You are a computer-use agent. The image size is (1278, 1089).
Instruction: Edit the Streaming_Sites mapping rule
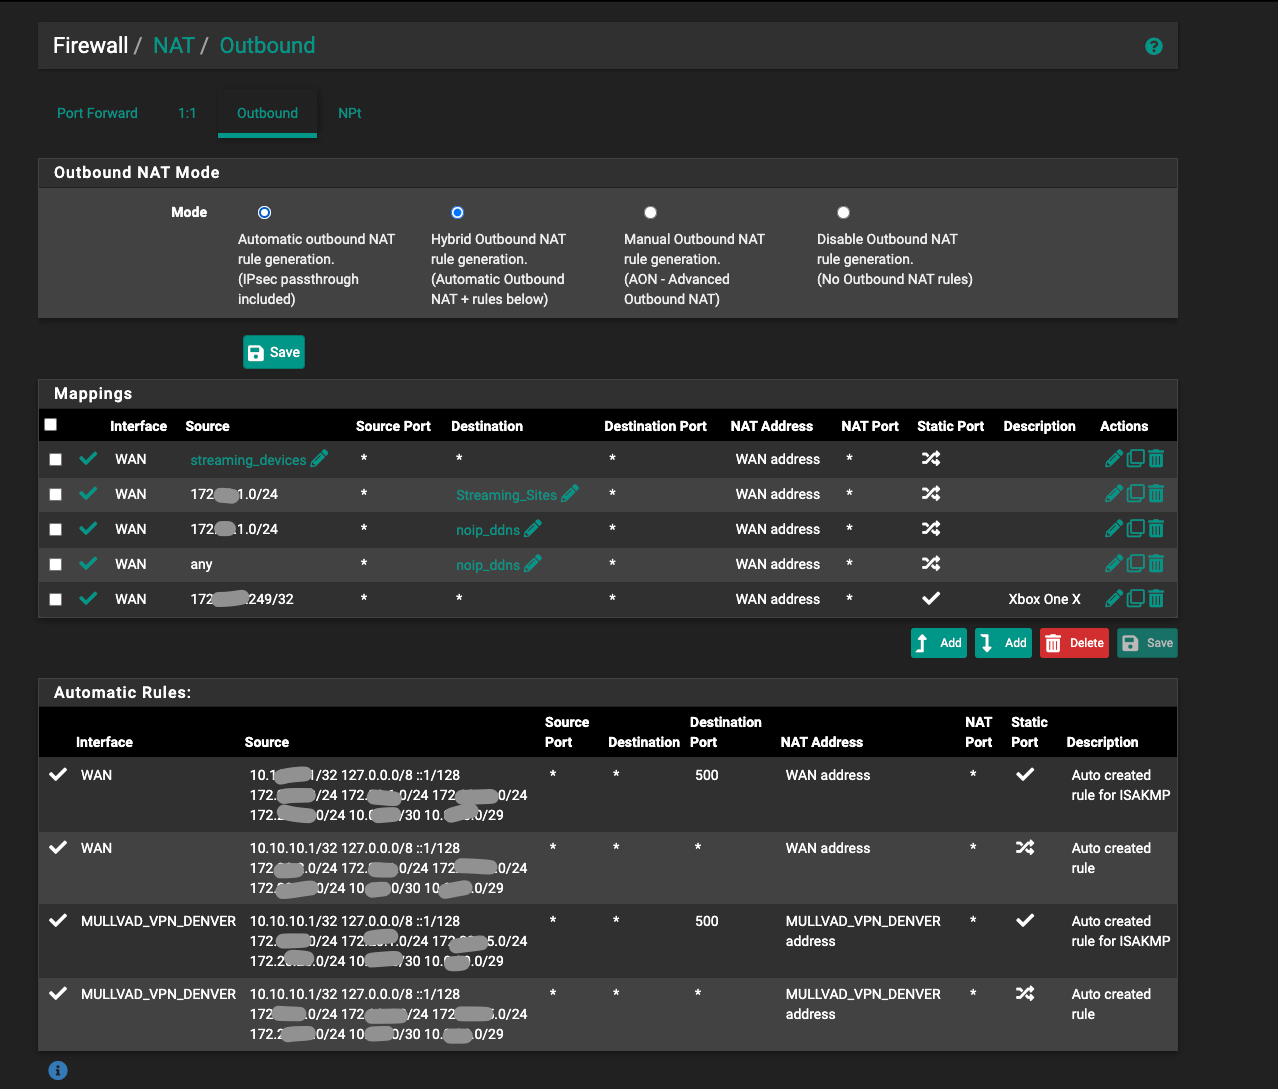(x=1114, y=494)
